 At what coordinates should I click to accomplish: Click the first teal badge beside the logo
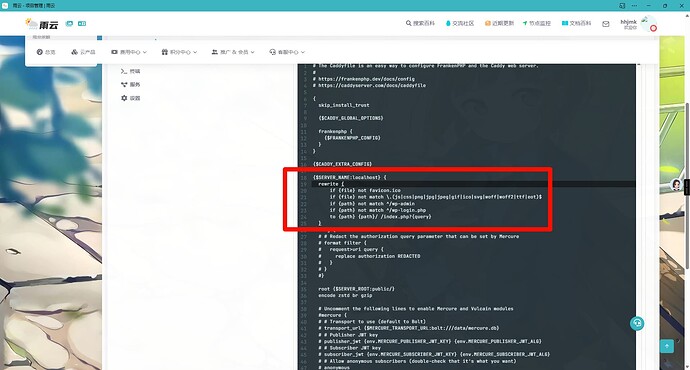(x=69, y=24)
